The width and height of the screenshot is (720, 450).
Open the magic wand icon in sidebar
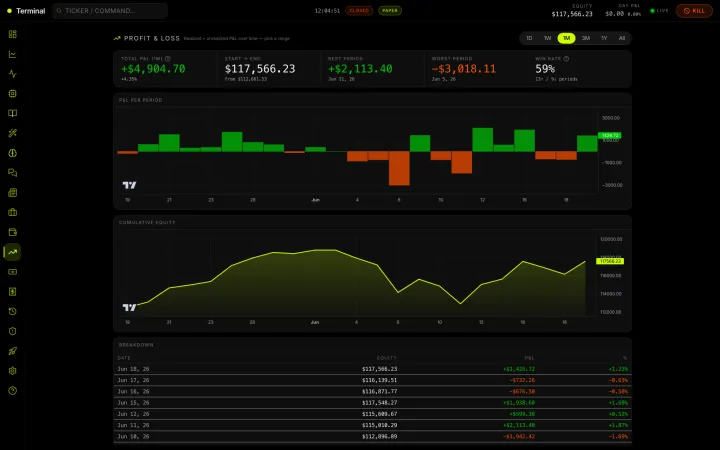point(12,133)
